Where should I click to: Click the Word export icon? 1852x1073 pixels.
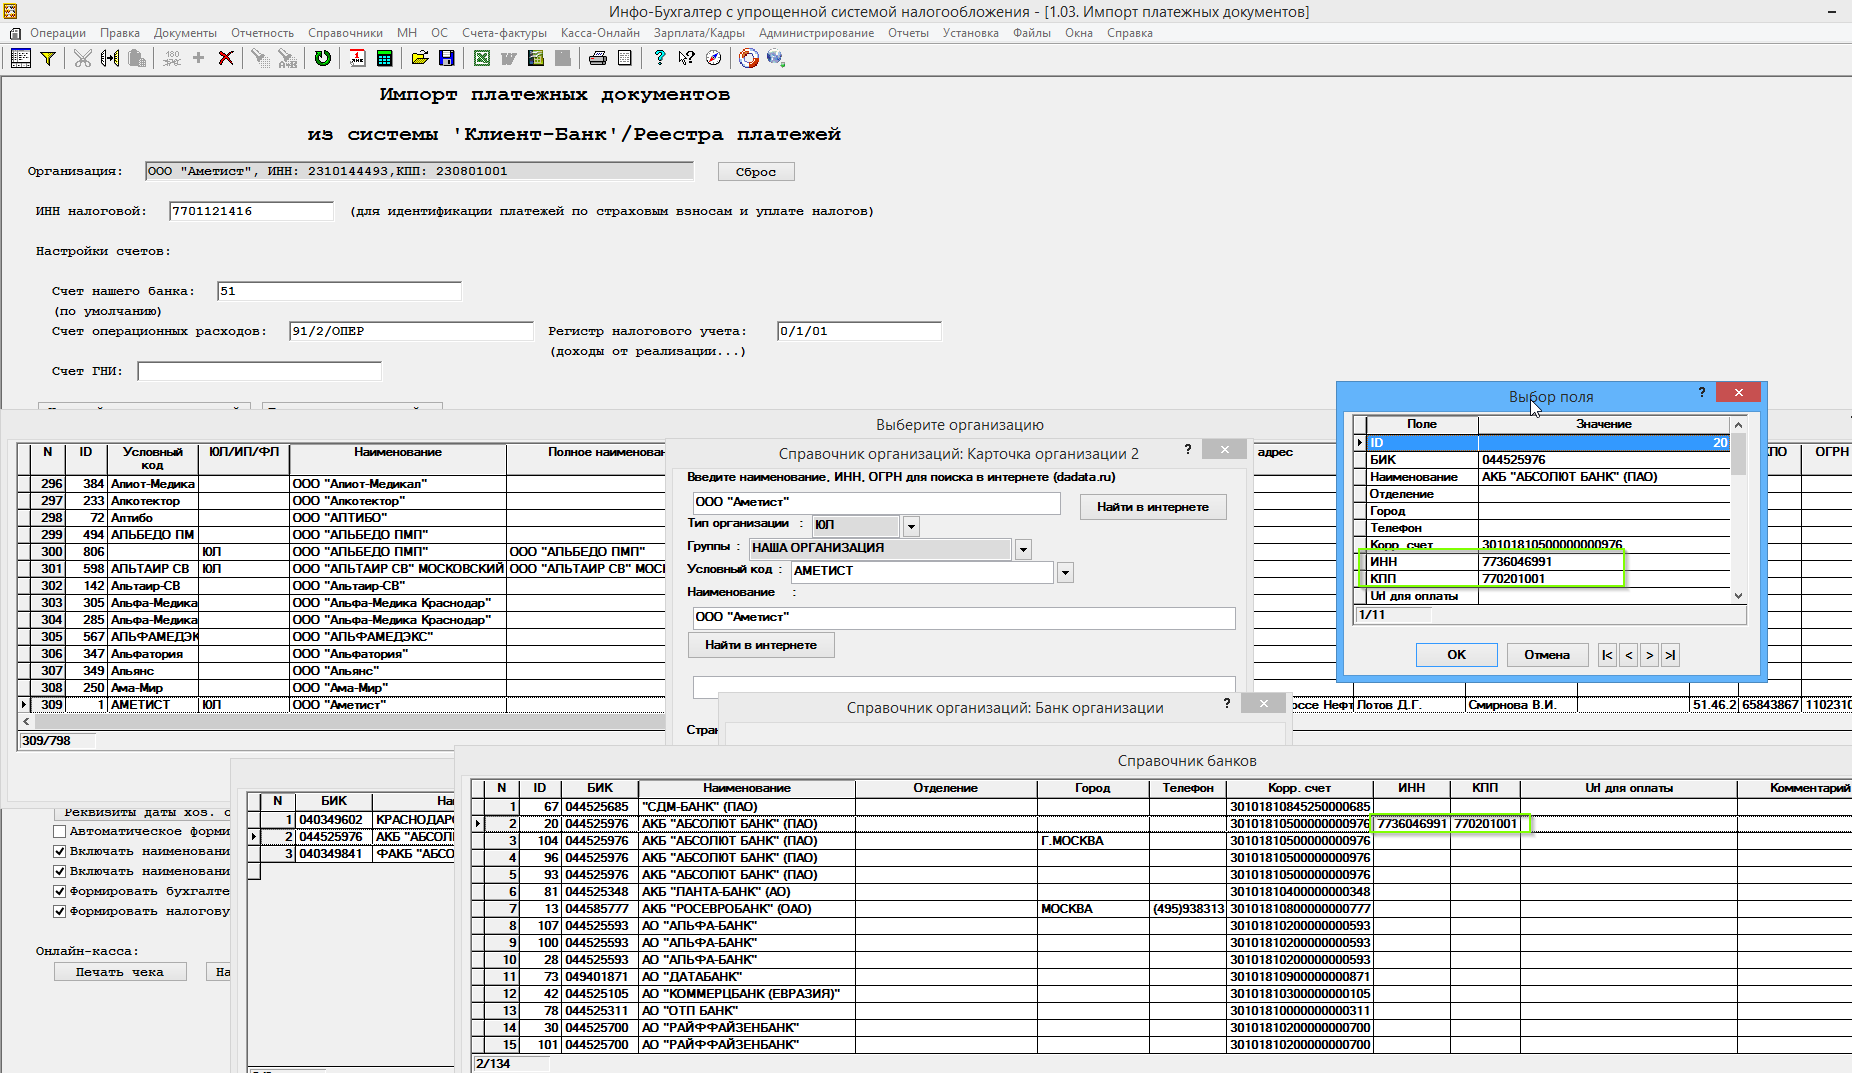(x=508, y=58)
